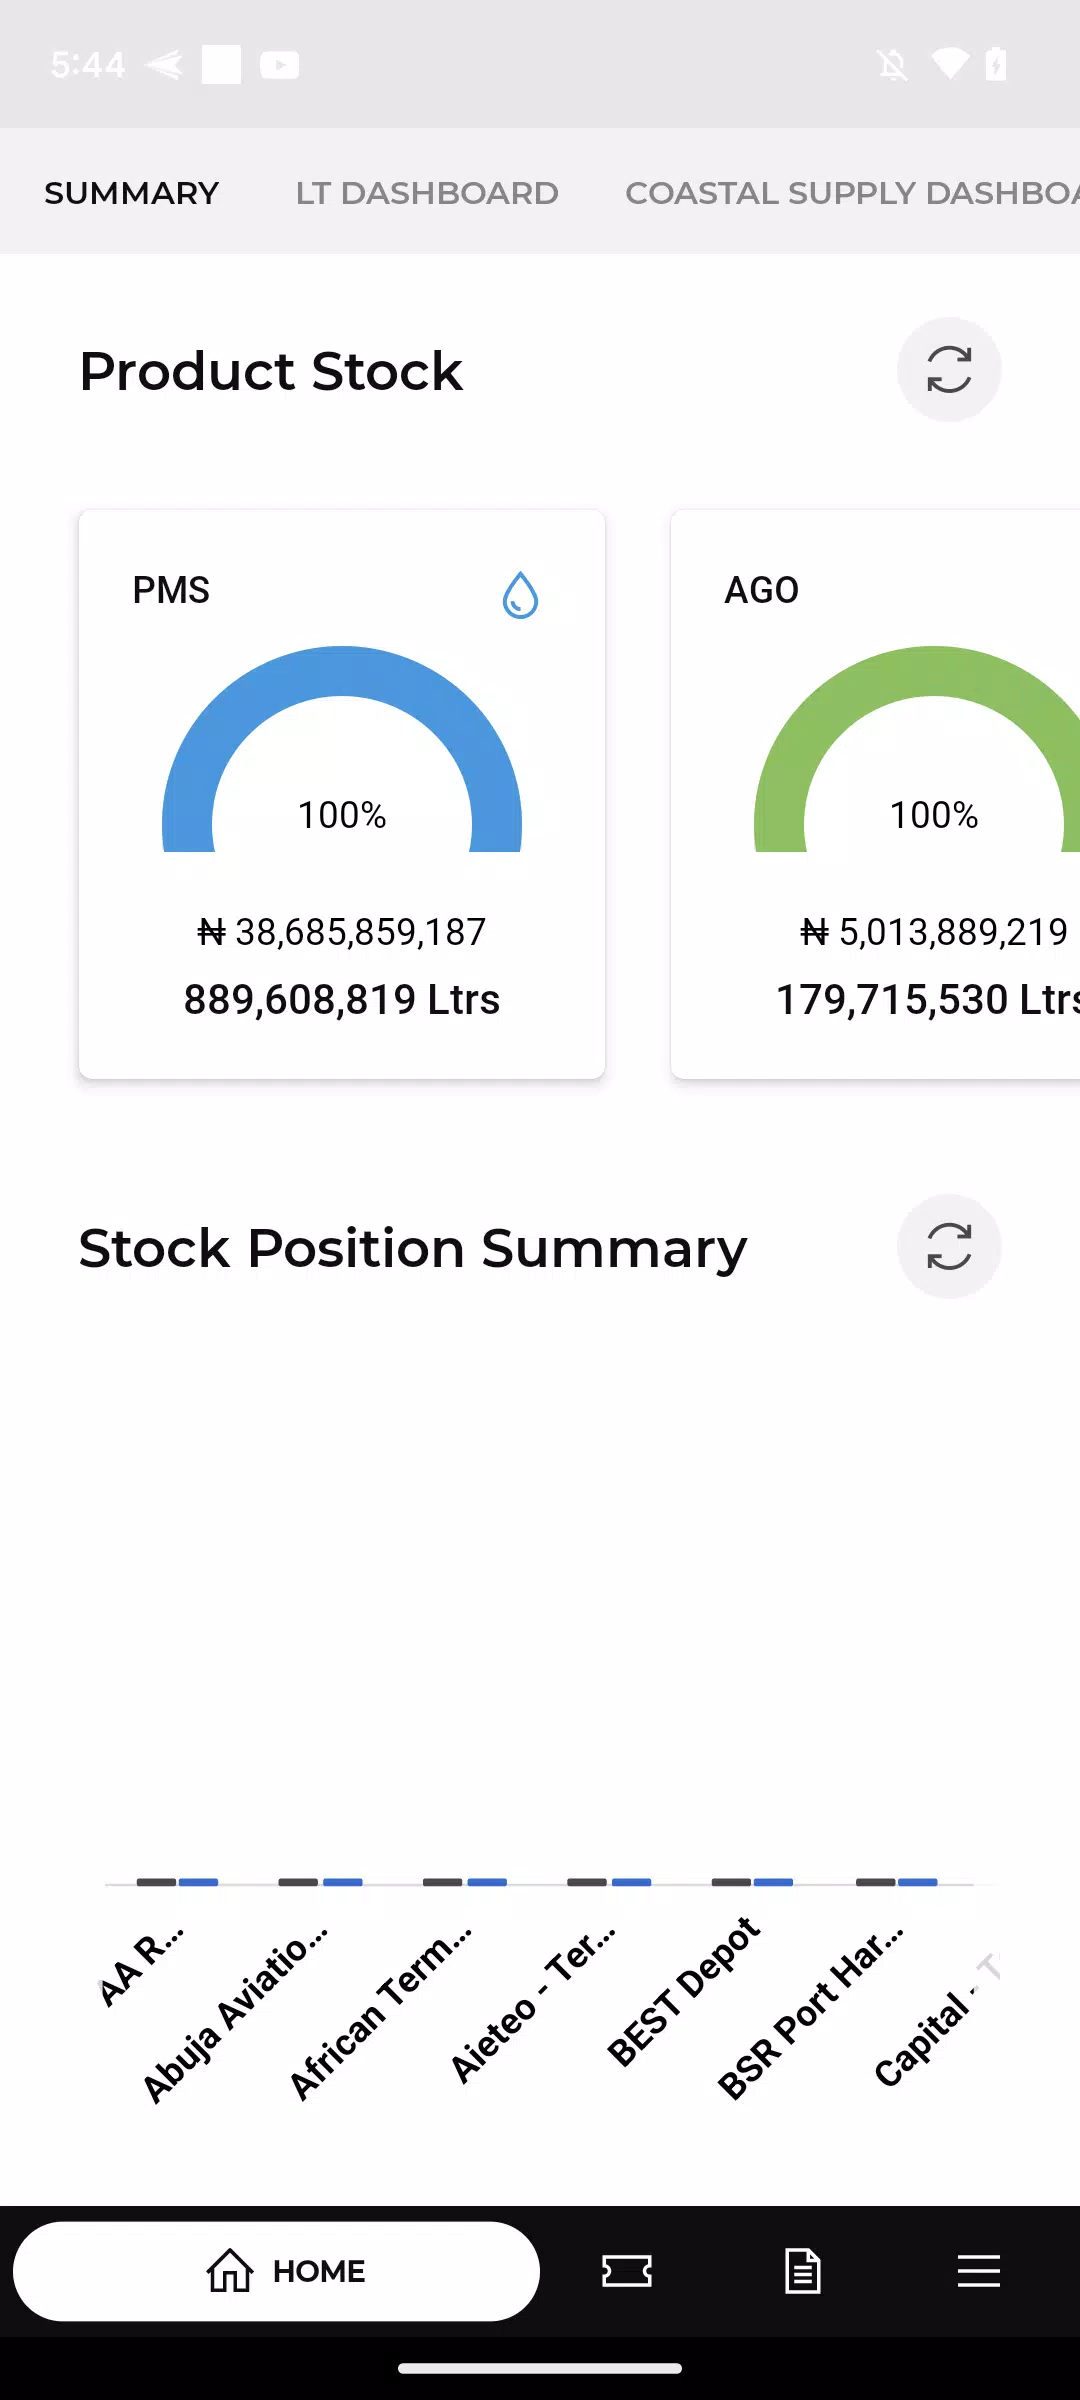The width and height of the screenshot is (1080, 2400).
Task: Select the BSR Port Har... chart label
Action: [x=811, y=2011]
